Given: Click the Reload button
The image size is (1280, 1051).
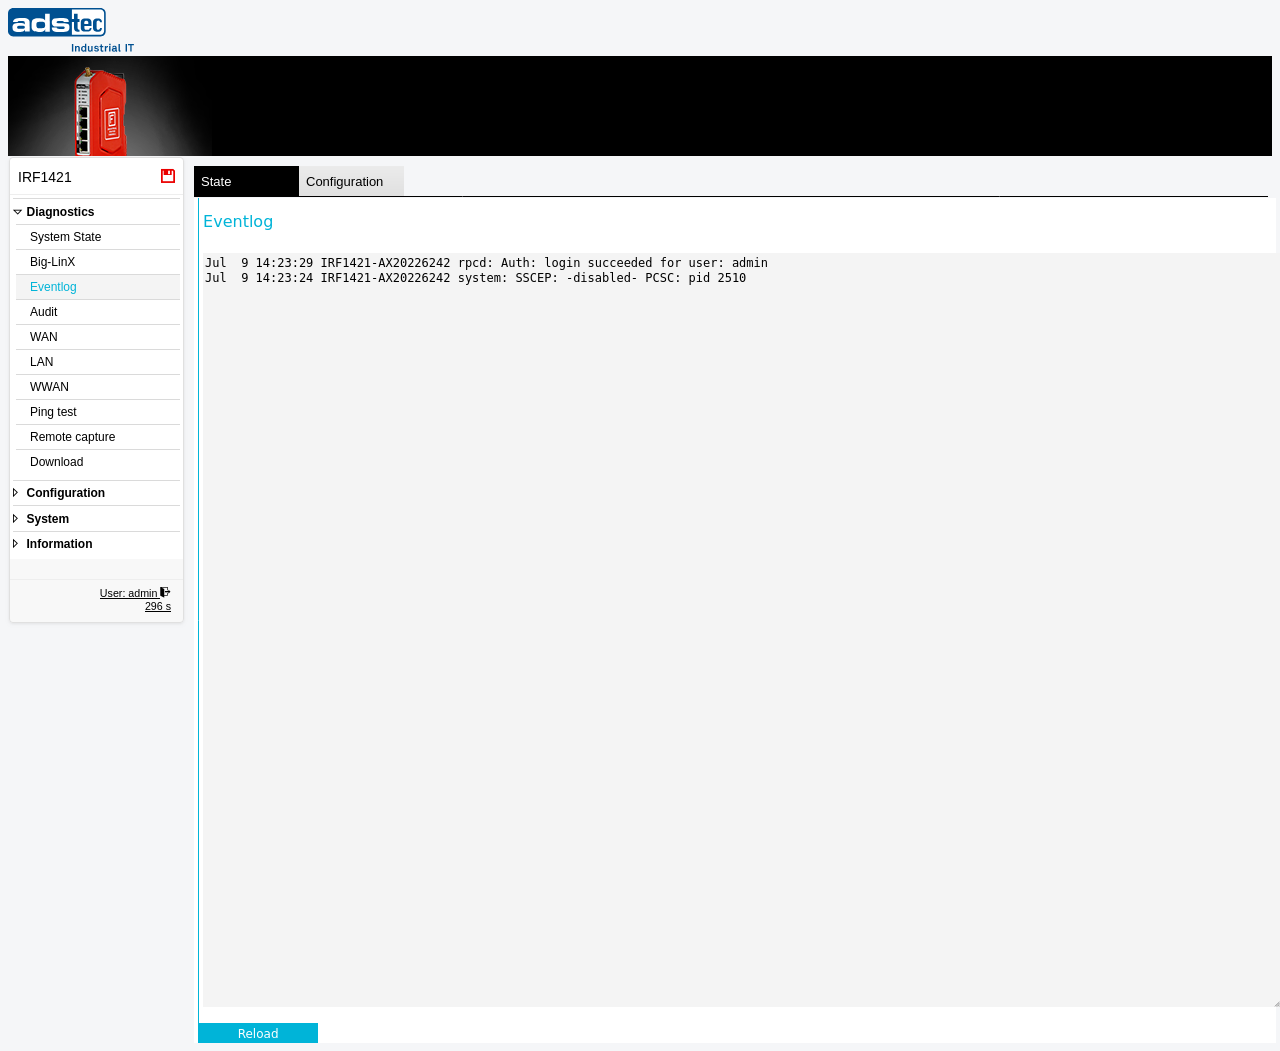Looking at the screenshot, I should point(258,1033).
